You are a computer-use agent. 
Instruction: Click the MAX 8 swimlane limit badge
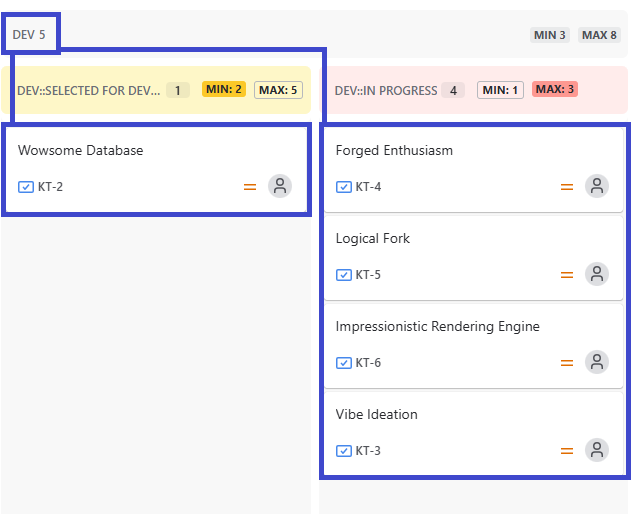(x=599, y=35)
